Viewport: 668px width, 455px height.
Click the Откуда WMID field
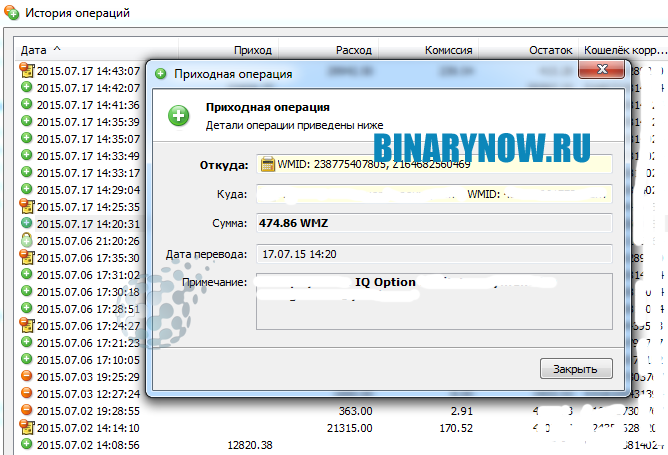pos(434,164)
